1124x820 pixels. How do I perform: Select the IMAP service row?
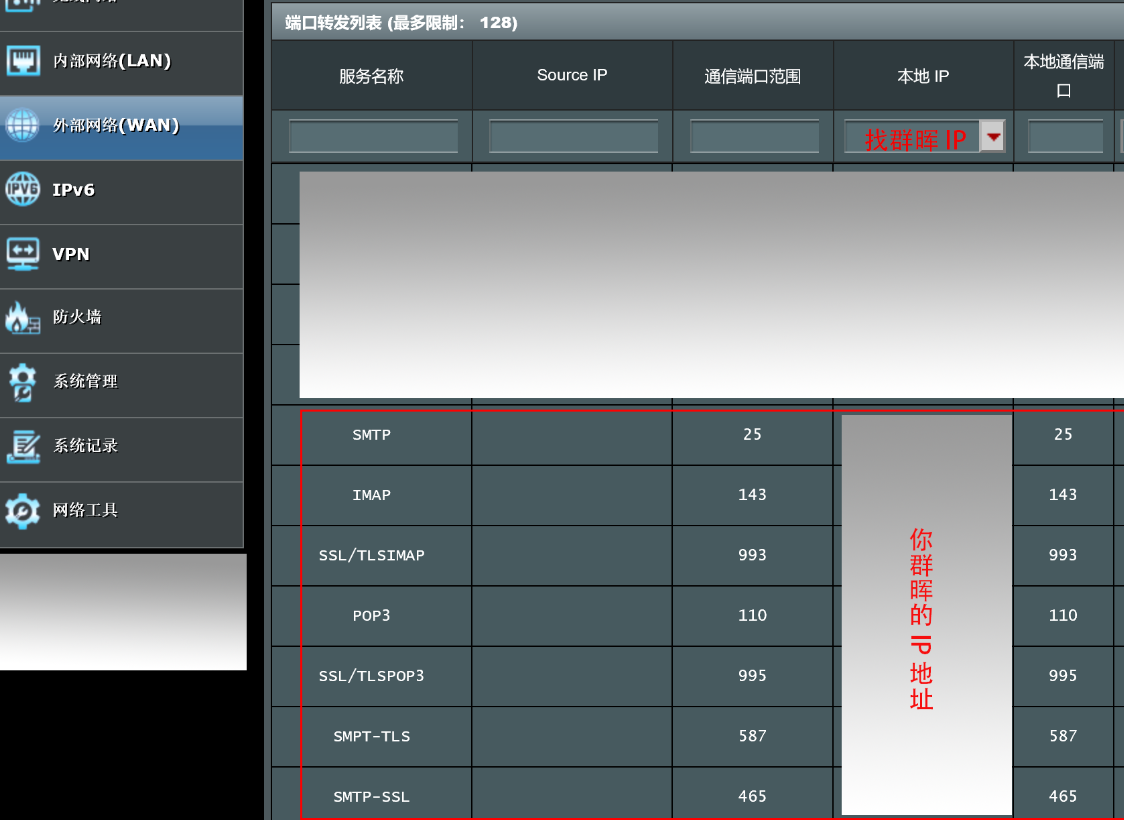pyautogui.click(x=371, y=495)
